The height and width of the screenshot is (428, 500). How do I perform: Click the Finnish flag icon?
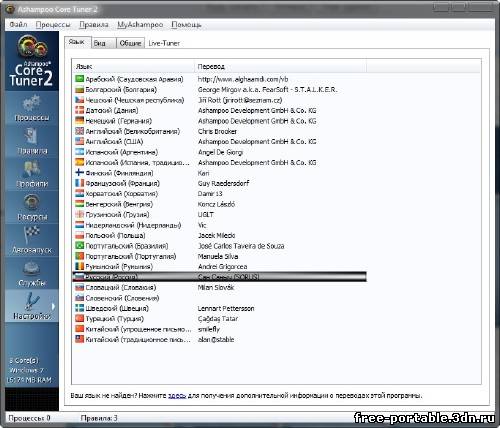pyautogui.click(x=79, y=173)
